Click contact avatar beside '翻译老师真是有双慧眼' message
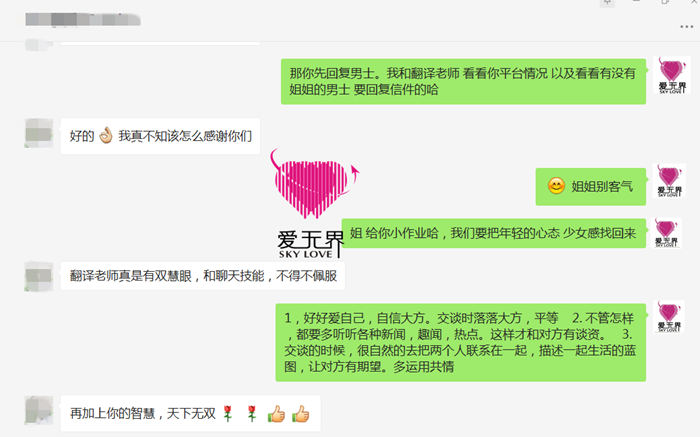This screenshot has height=437, width=700. click(x=39, y=276)
